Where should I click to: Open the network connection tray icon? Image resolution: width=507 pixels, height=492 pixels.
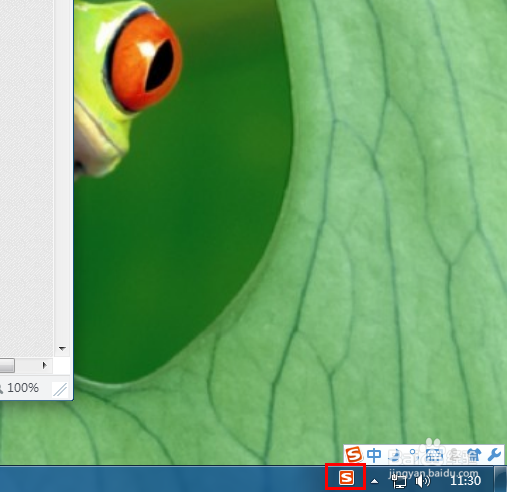tap(399, 481)
